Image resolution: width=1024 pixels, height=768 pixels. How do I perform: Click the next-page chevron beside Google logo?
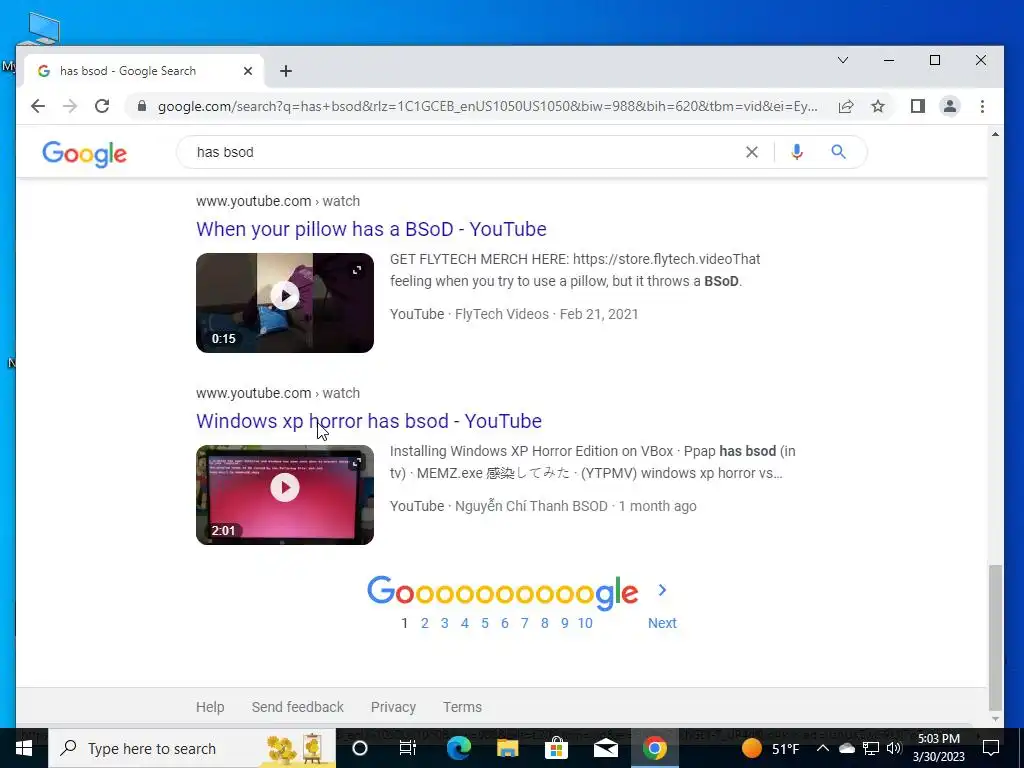pyautogui.click(x=662, y=590)
